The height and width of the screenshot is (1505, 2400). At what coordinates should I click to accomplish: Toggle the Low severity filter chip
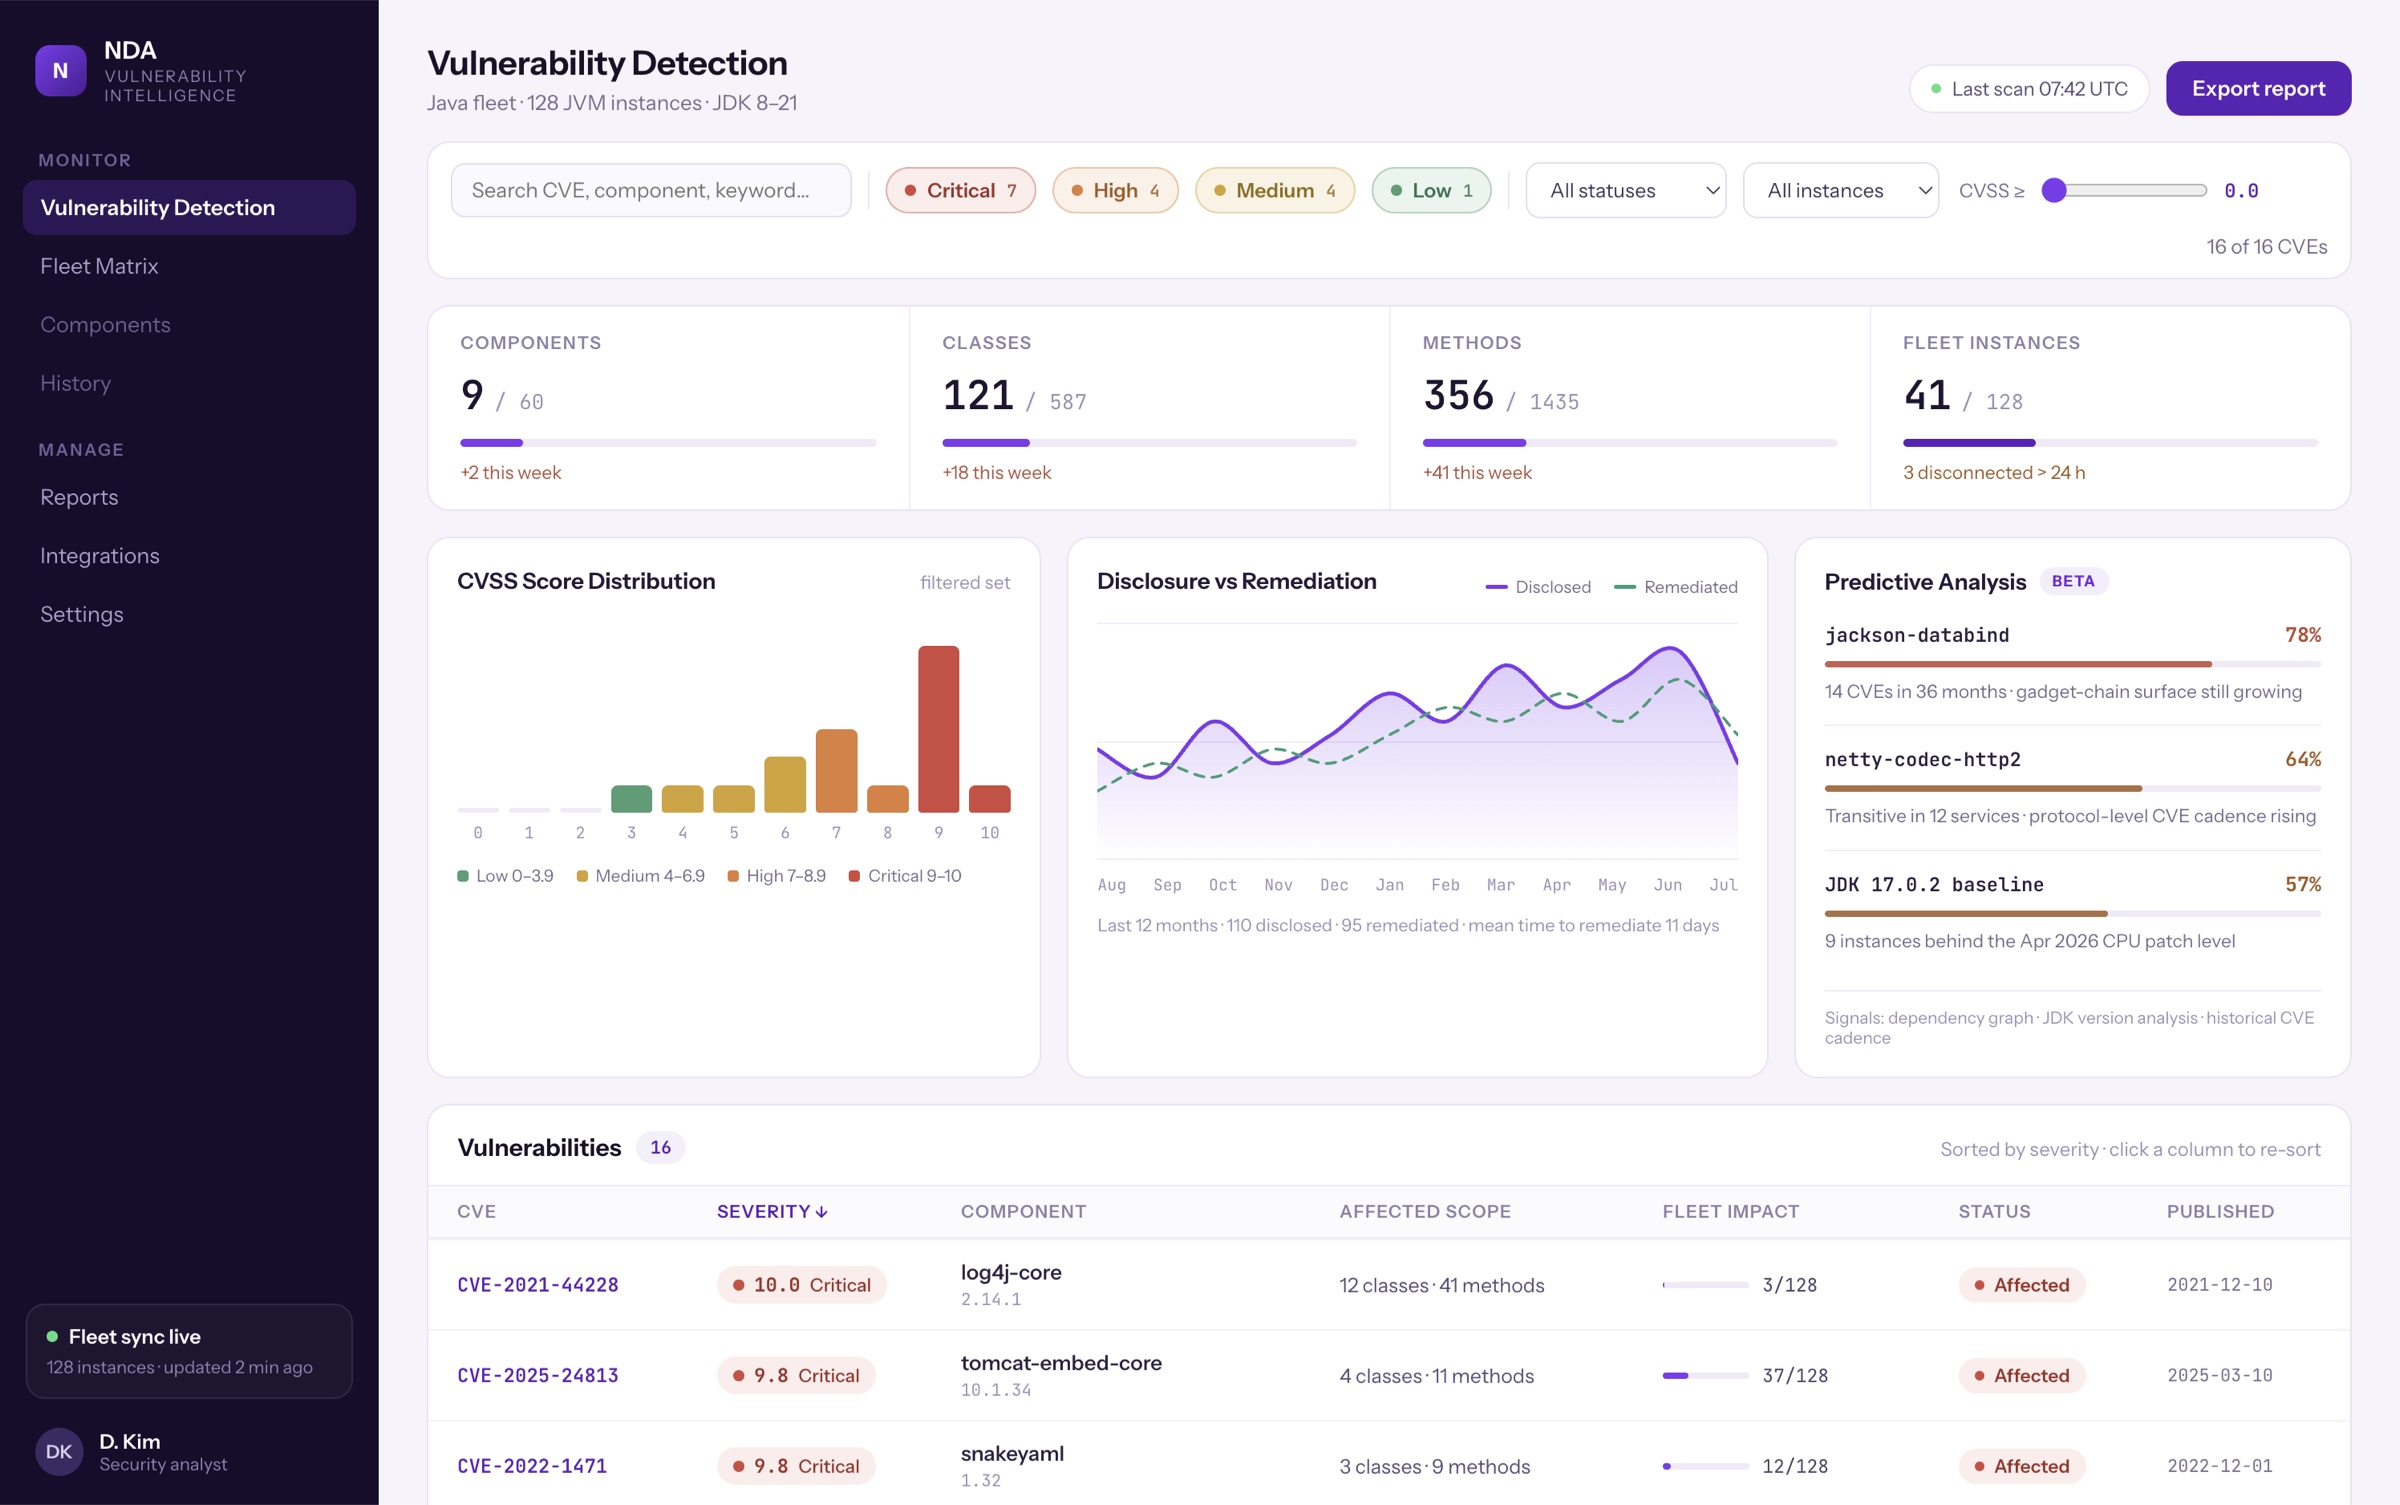[x=1431, y=190]
